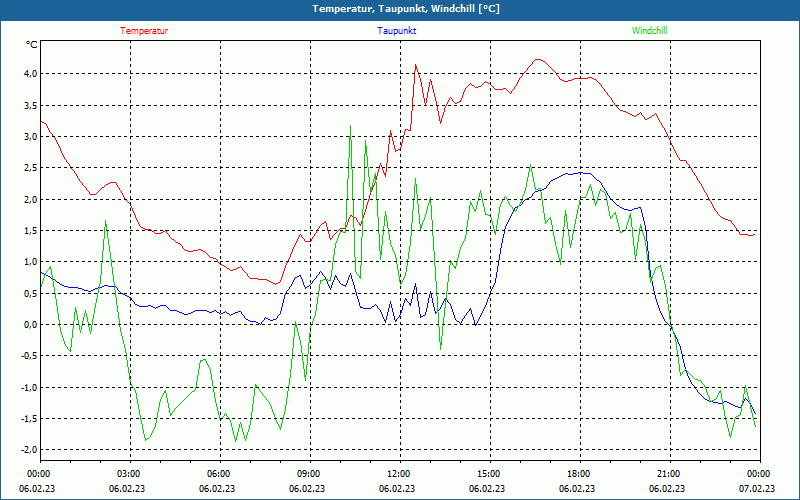The height and width of the screenshot is (500, 800).
Task: Click the blue Taupunkt legend label
Action: pyautogui.click(x=396, y=31)
